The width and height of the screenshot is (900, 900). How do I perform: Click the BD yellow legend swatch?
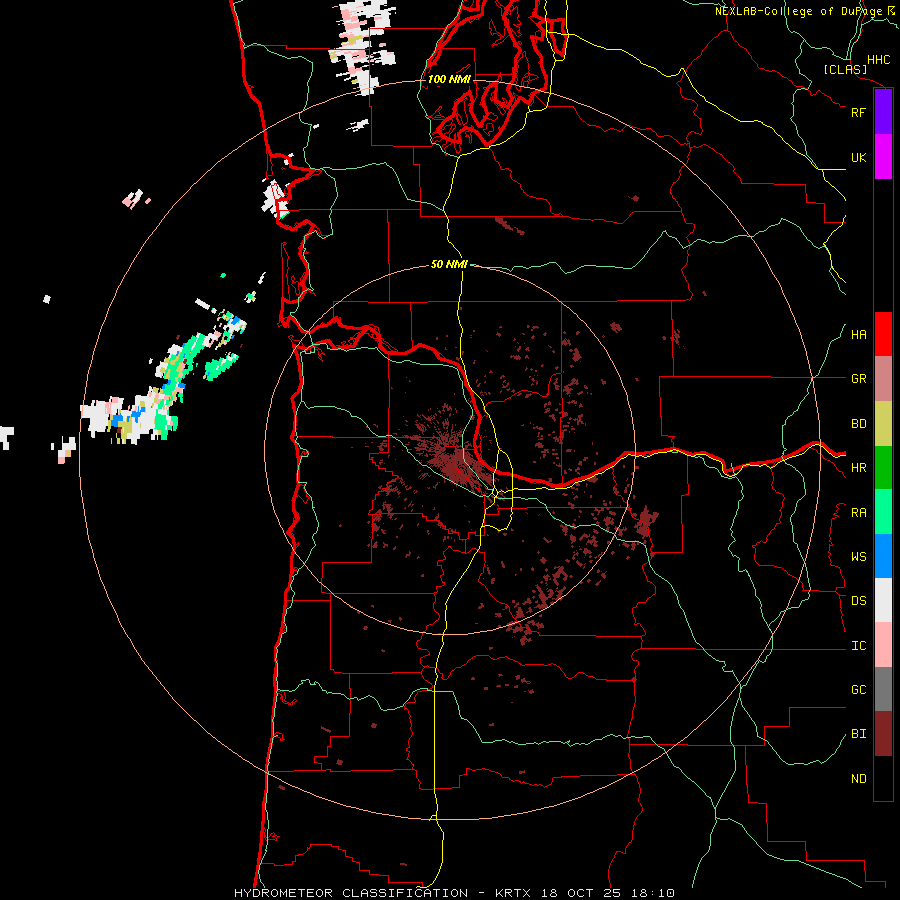click(883, 424)
